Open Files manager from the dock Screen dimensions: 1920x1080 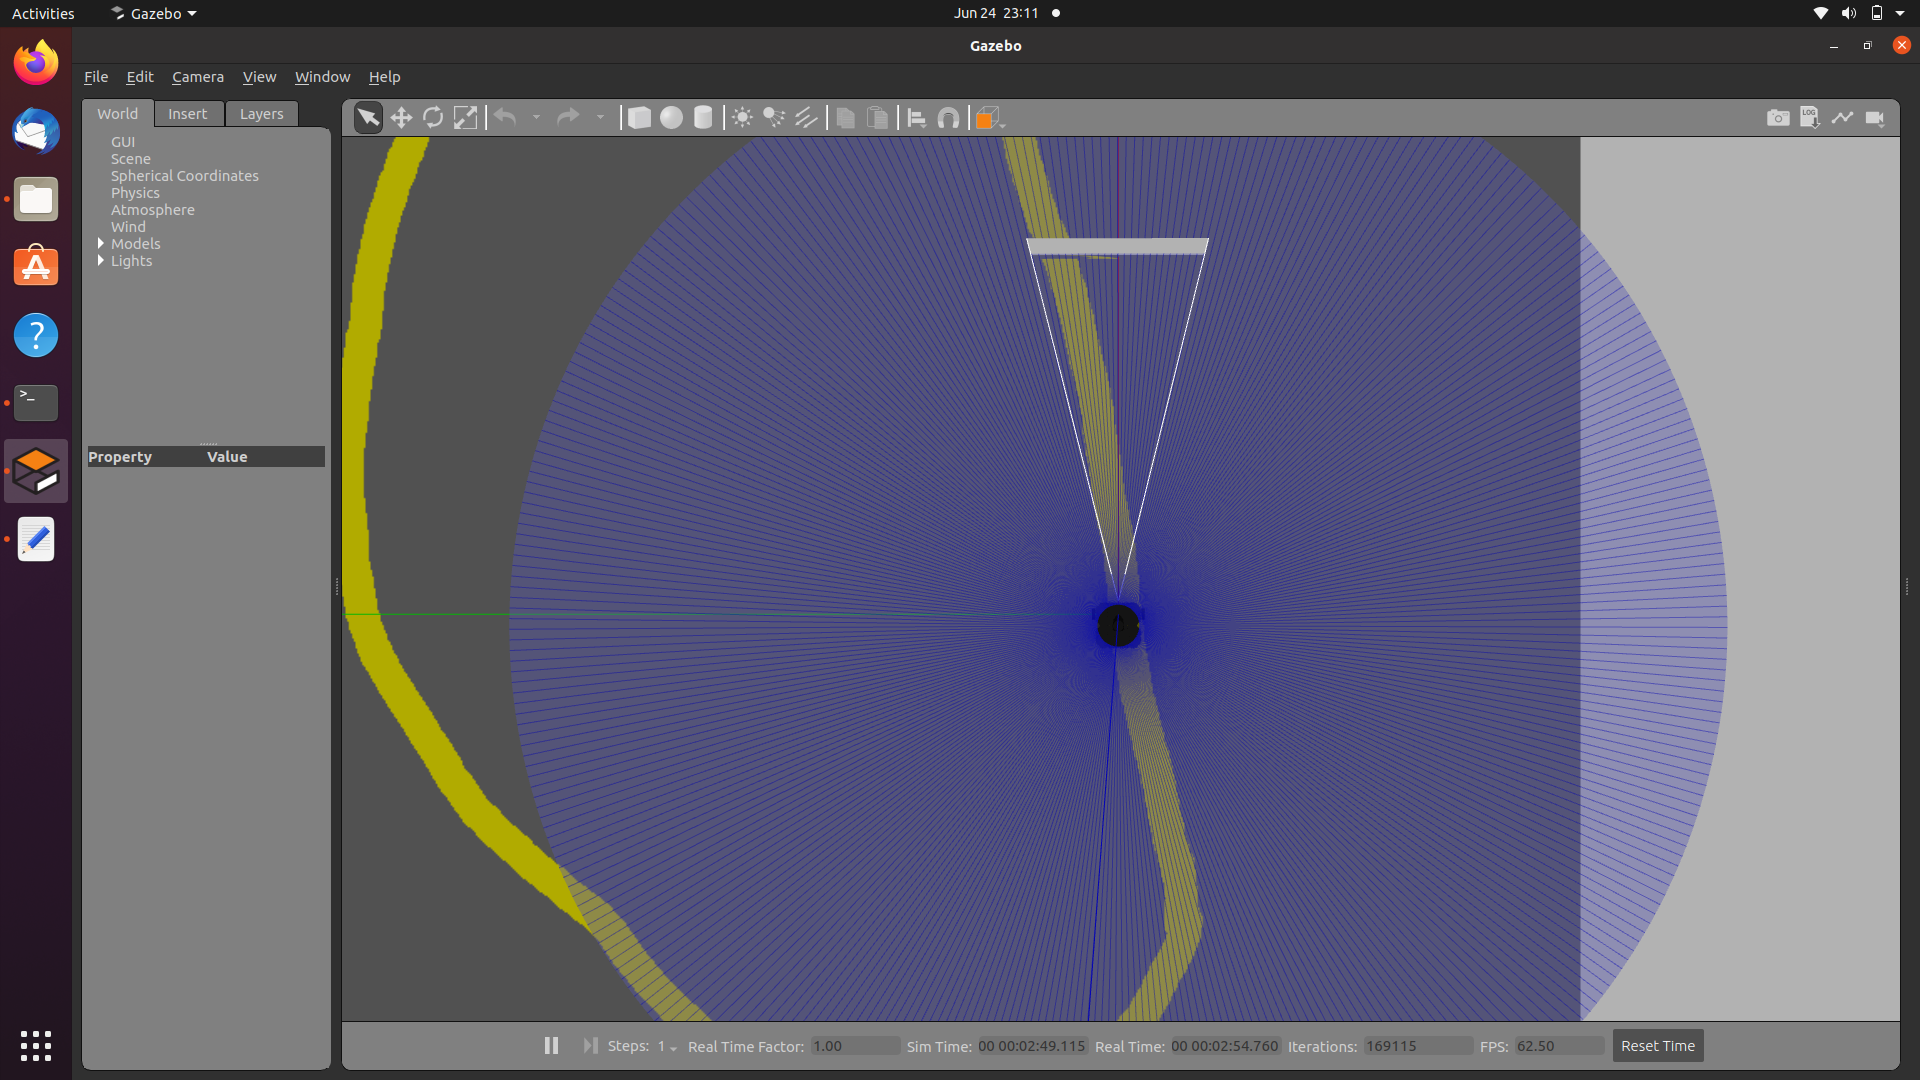pos(36,199)
